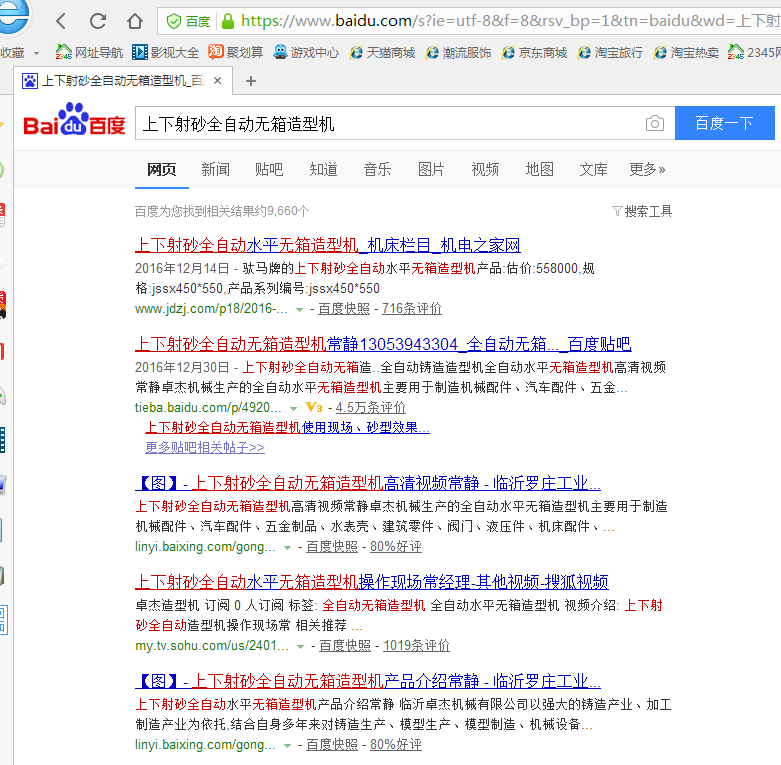Select the 网页 tab
Screen dimensions: 781x765
point(161,169)
